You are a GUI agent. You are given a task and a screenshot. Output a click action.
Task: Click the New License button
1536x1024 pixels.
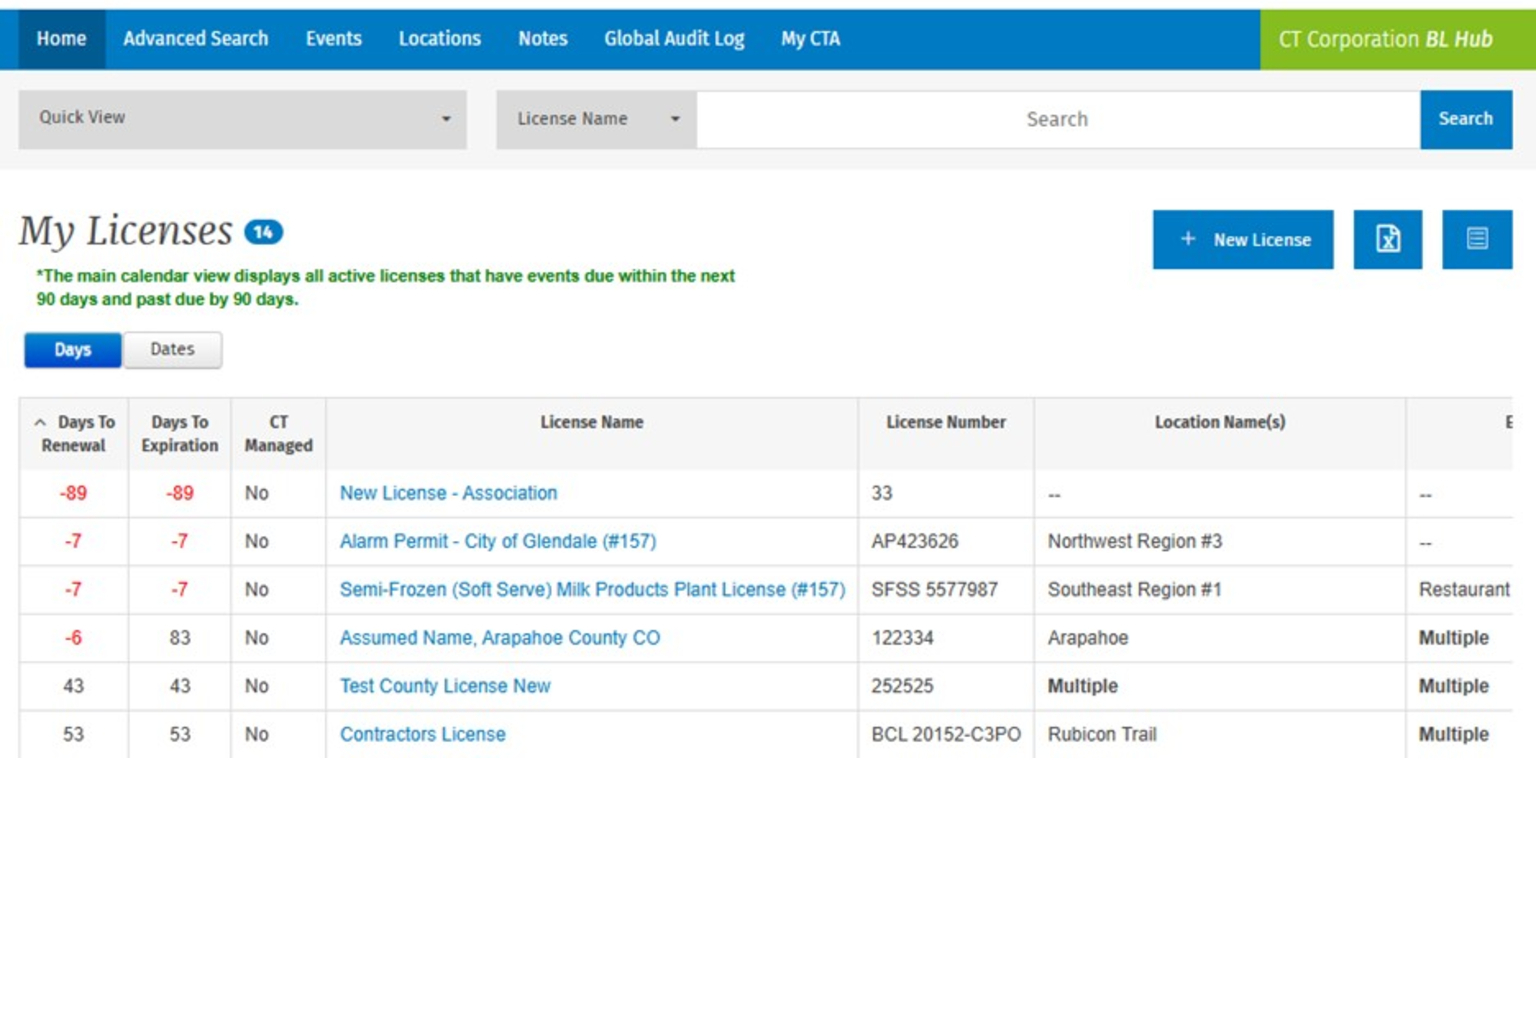click(x=1242, y=239)
